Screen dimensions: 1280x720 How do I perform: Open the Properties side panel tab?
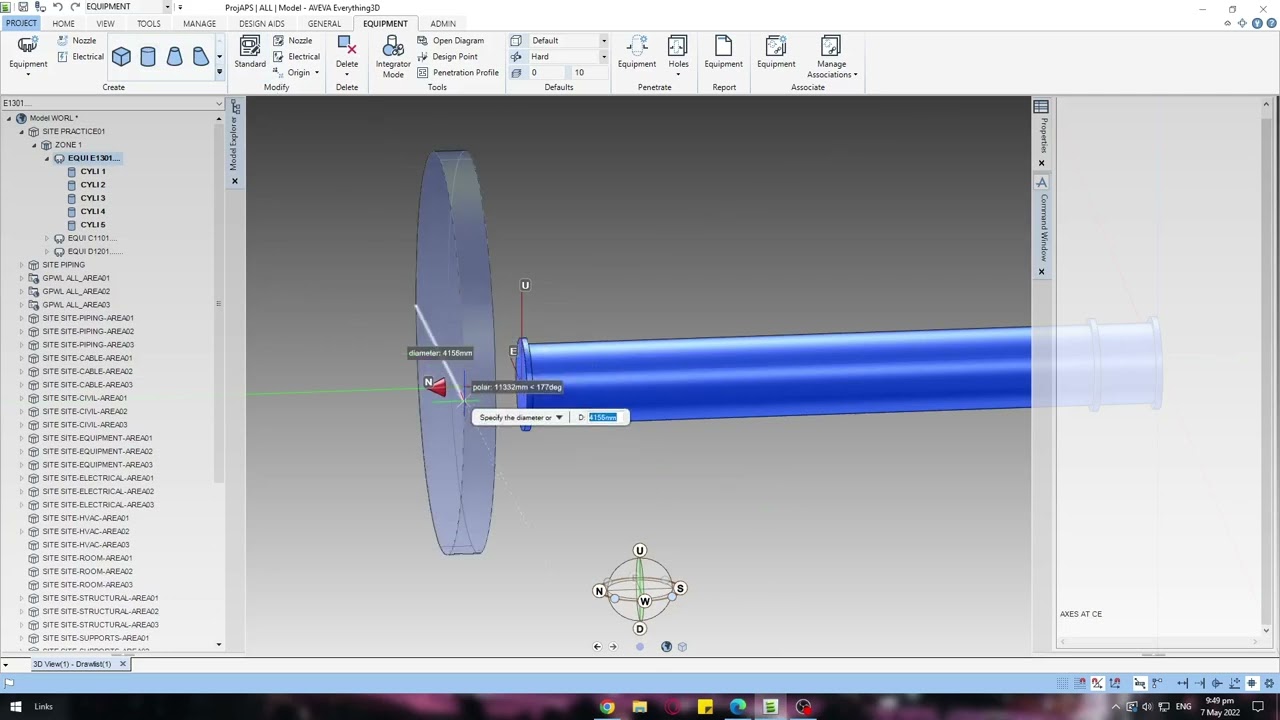[x=1042, y=128]
